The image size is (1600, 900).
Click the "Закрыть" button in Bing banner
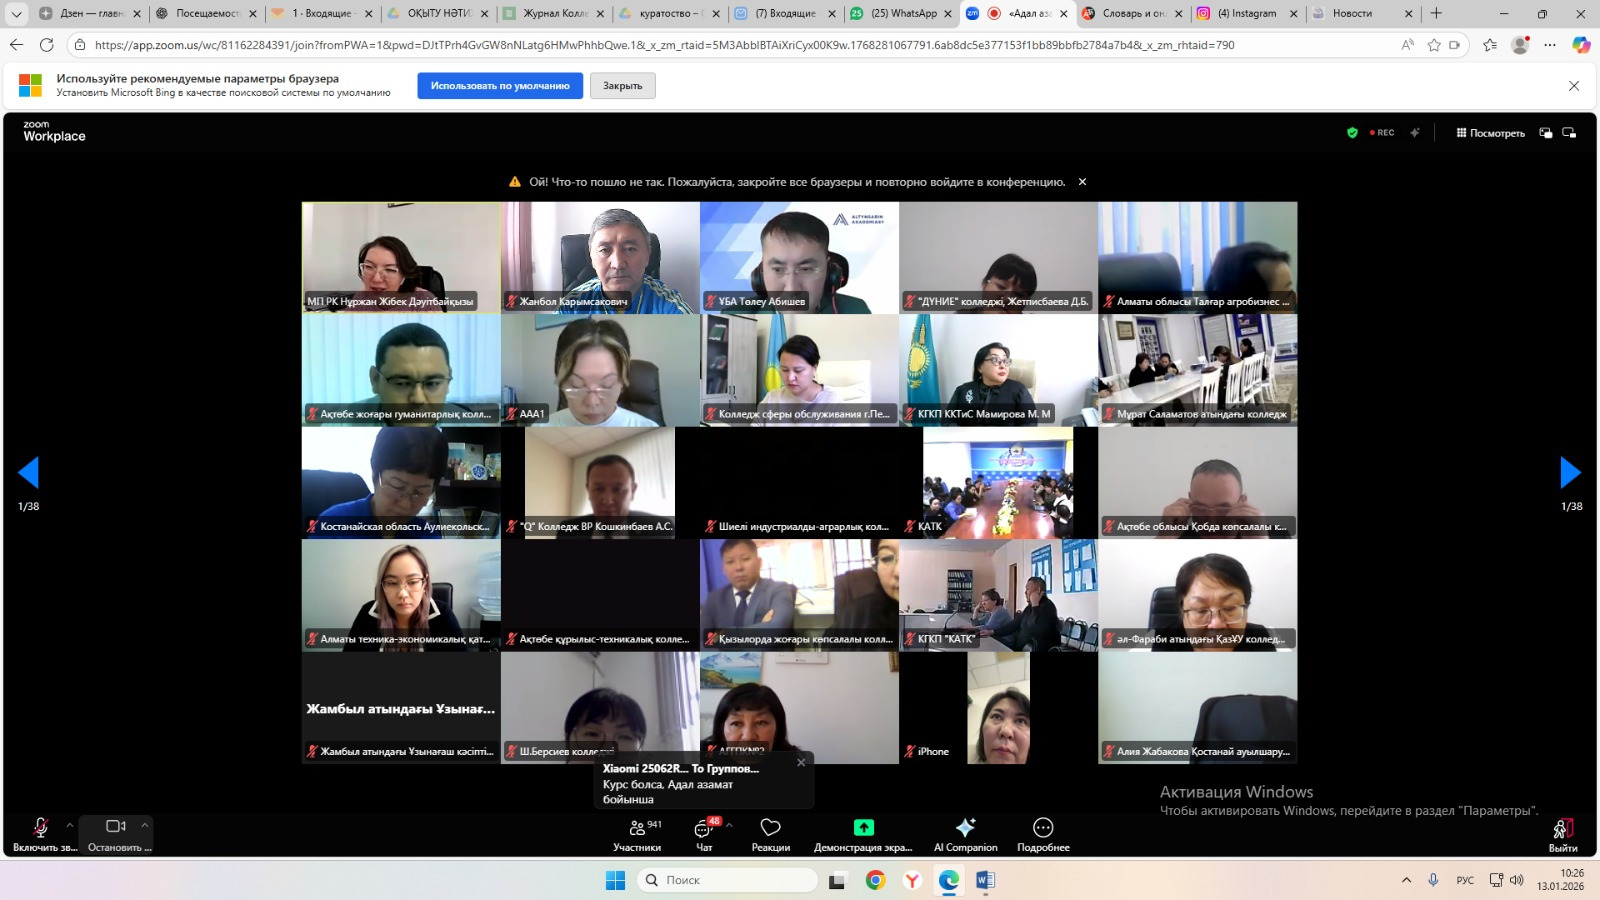(x=622, y=86)
